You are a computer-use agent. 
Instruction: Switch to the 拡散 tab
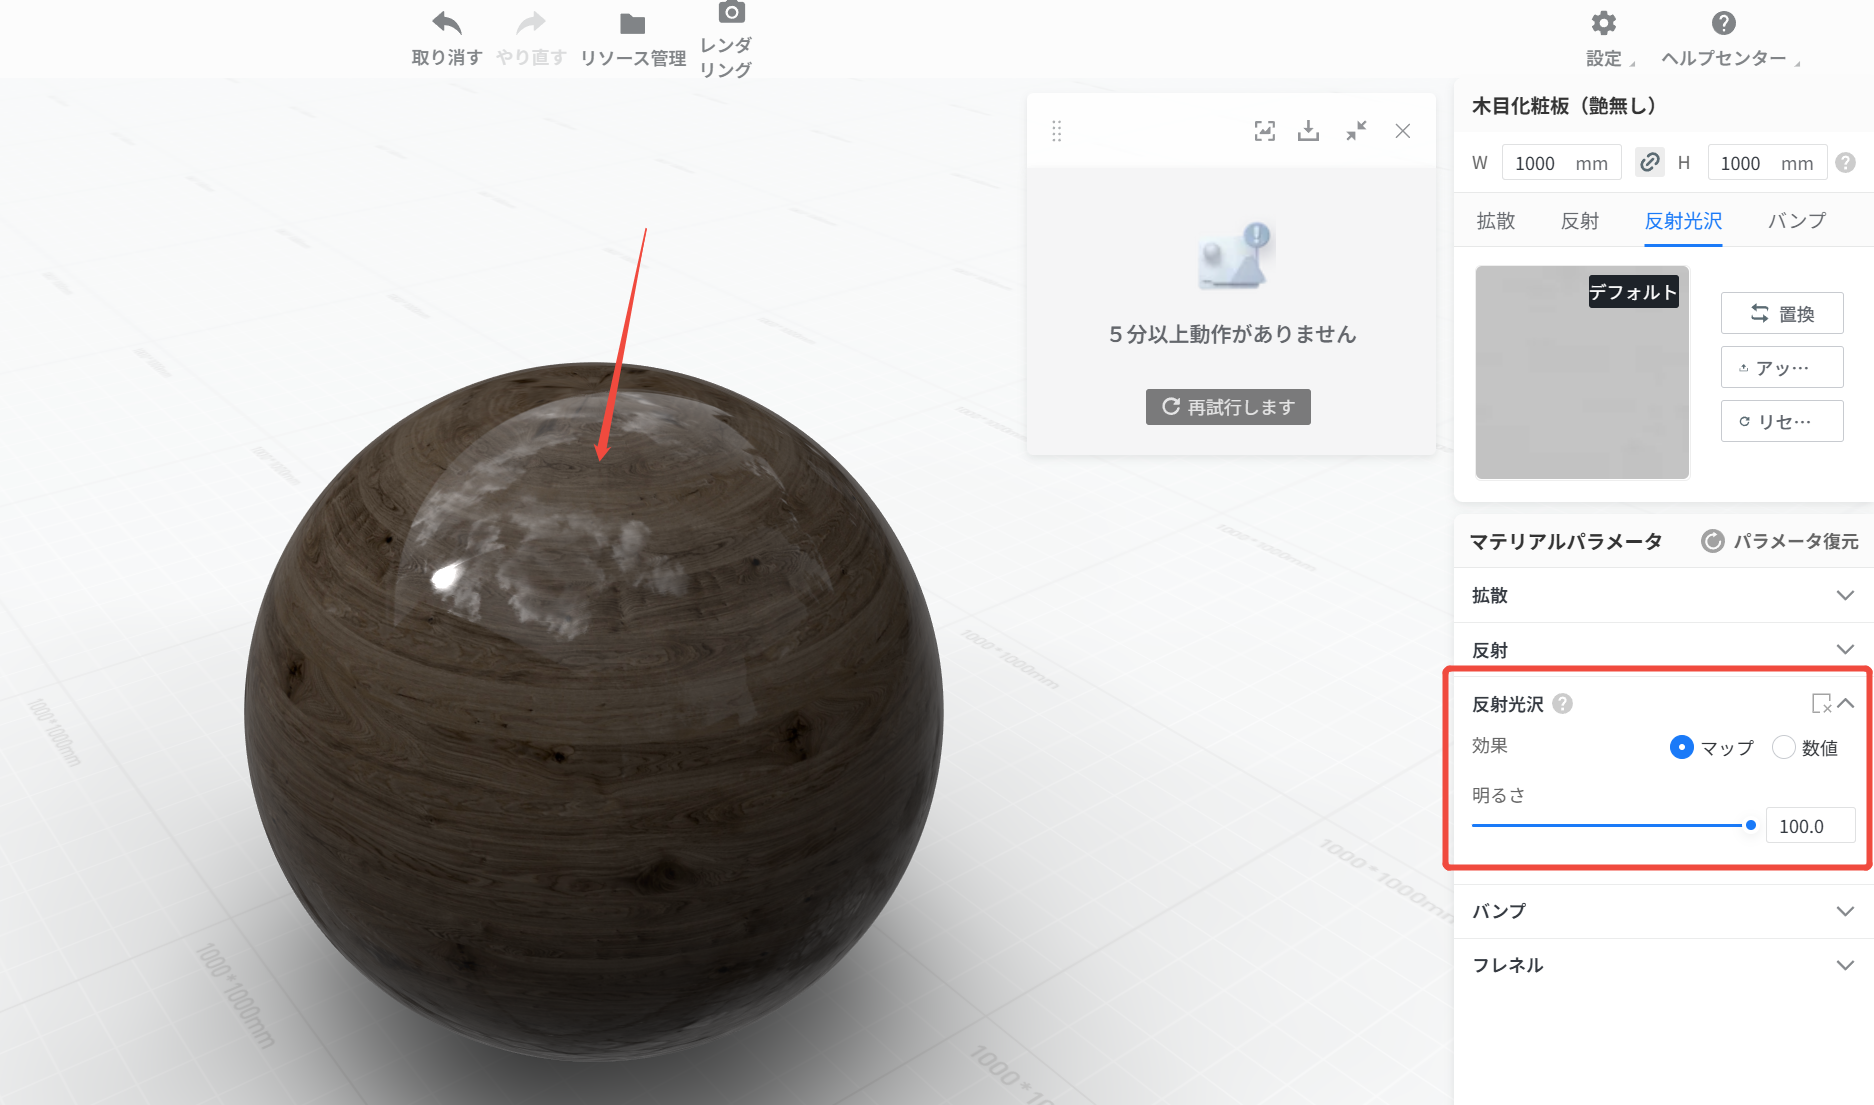click(x=1496, y=221)
